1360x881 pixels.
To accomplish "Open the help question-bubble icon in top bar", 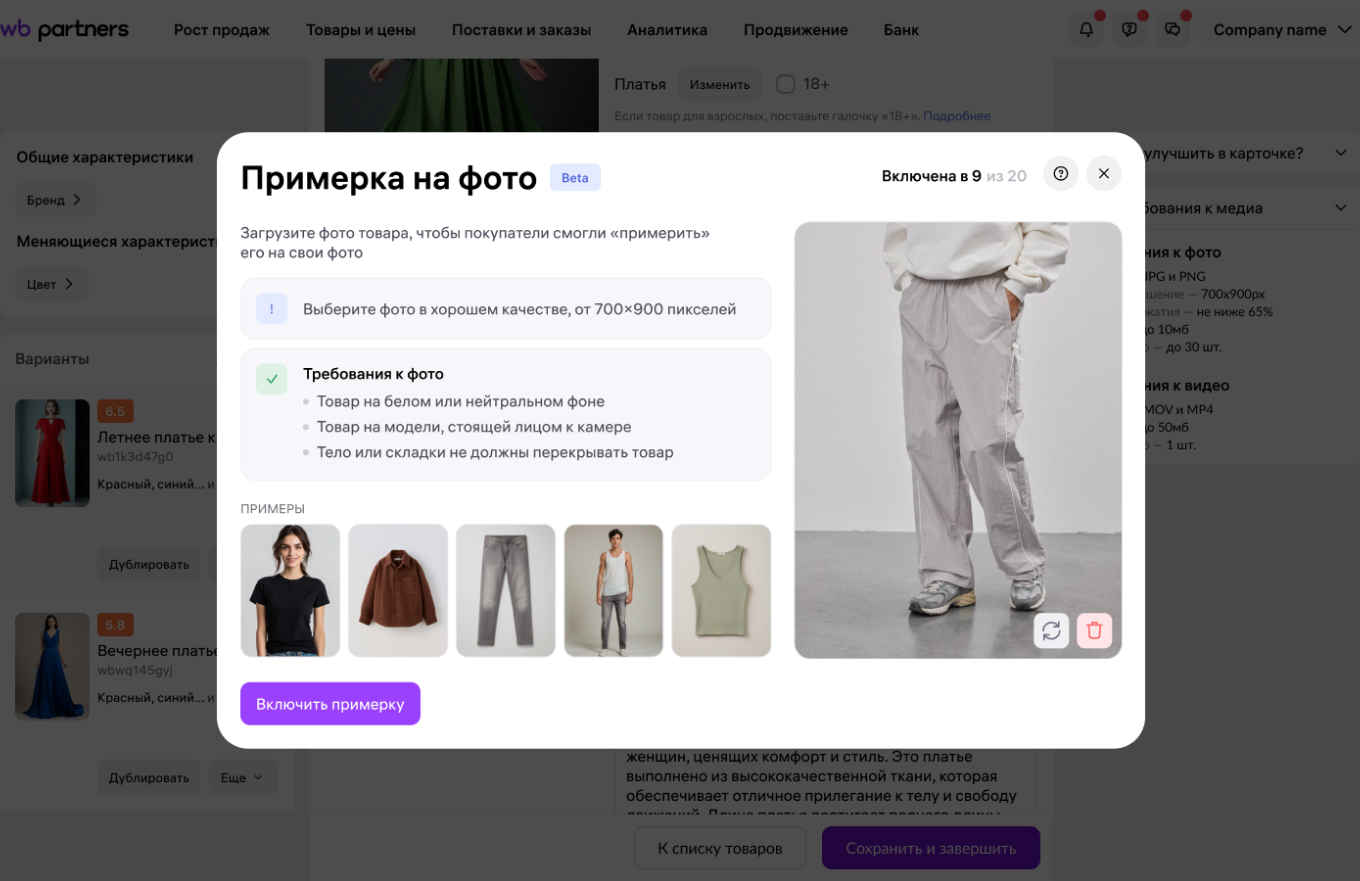I will (x=1129, y=29).
